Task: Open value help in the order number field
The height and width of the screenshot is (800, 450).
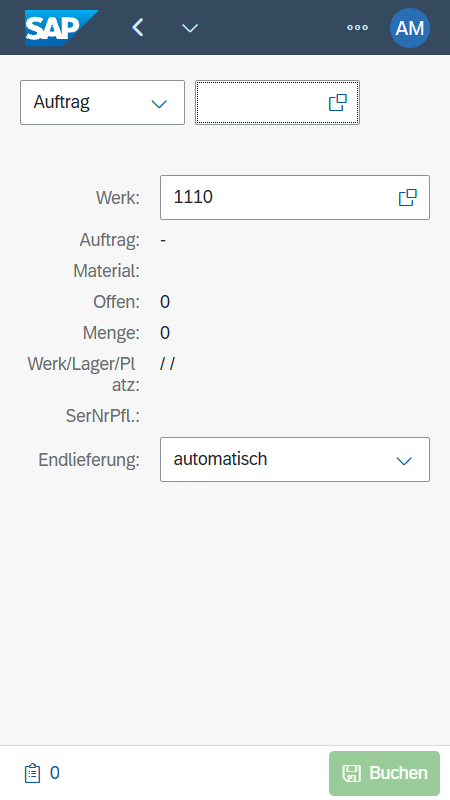Action: pos(338,103)
